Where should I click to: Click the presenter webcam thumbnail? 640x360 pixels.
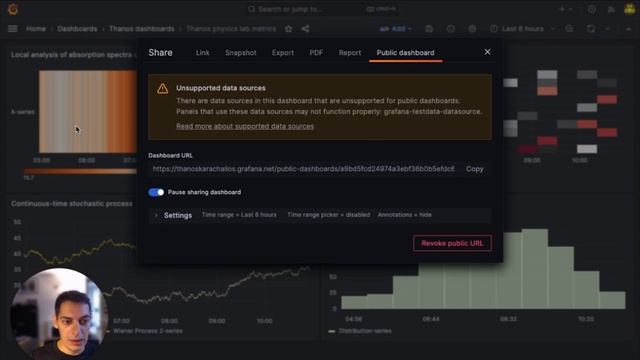click(x=60, y=313)
